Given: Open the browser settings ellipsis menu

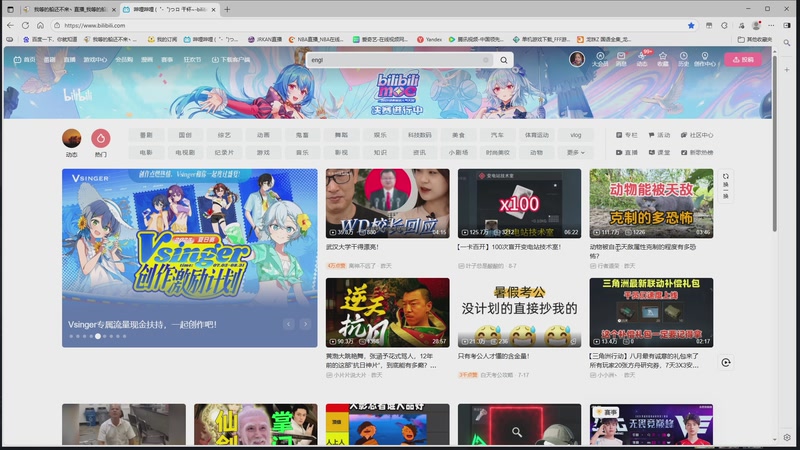Looking at the screenshot, I should pyautogui.click(x=771, y=25).
